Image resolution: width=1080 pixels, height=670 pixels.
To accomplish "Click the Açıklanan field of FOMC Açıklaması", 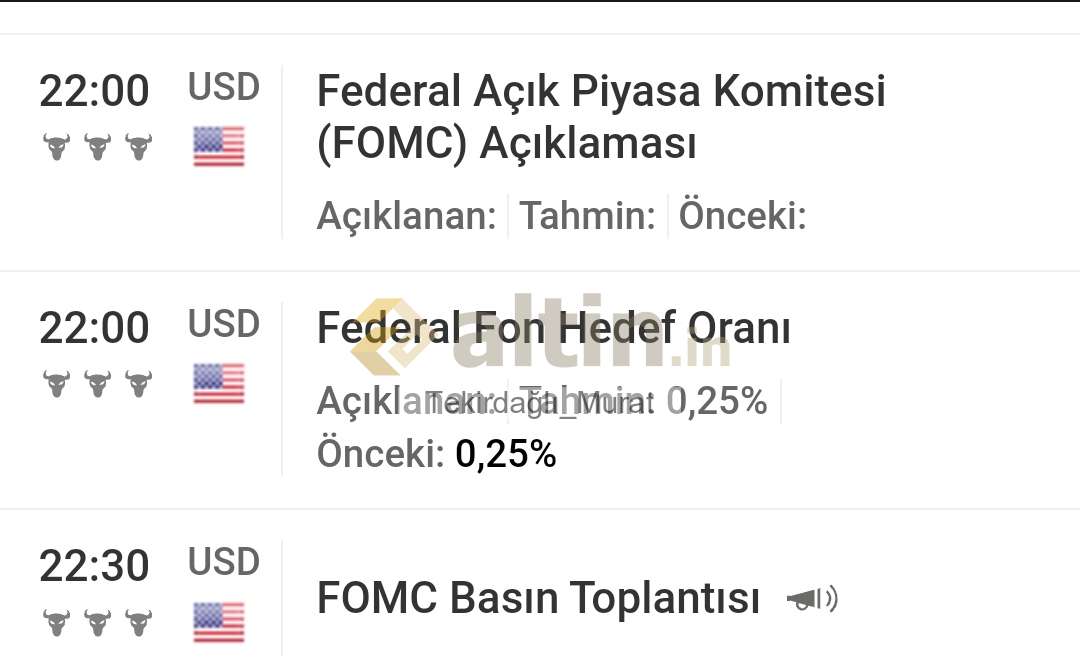I will [406, 216].
